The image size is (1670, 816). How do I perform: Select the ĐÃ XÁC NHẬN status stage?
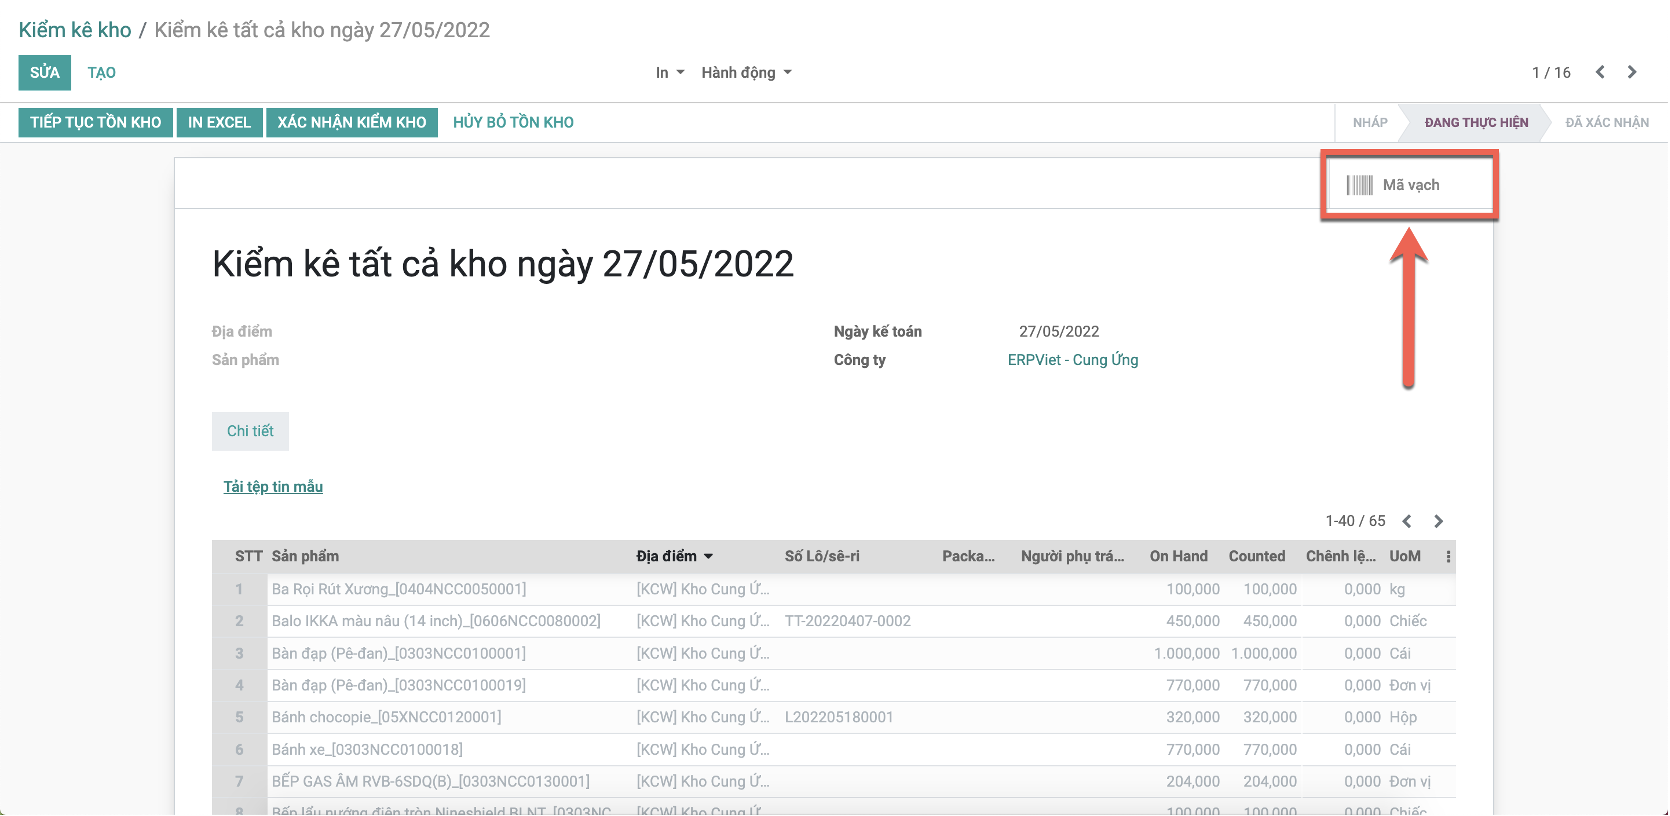point(1606,122)
